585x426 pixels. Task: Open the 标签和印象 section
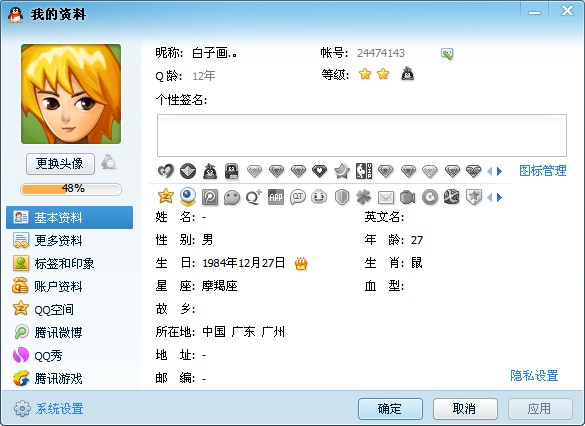(69, 263)
